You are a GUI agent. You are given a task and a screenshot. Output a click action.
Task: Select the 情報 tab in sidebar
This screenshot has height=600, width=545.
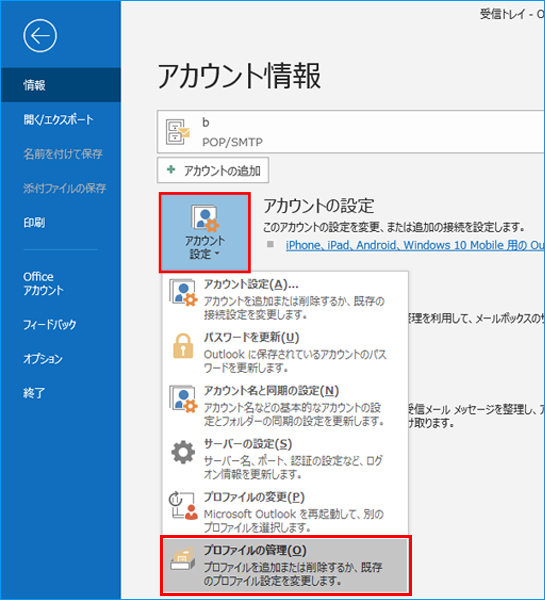coord(60,85)
